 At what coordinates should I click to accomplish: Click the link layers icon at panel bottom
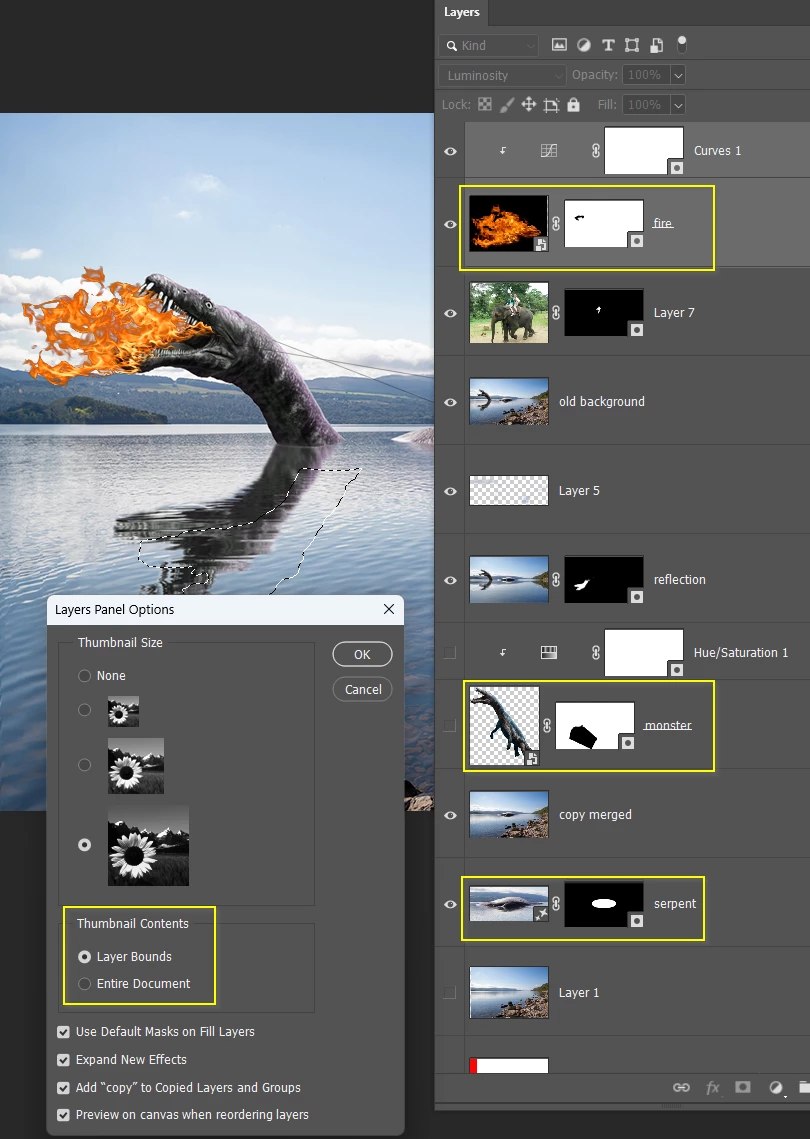pyautogui.click(x=681, y=1087)
